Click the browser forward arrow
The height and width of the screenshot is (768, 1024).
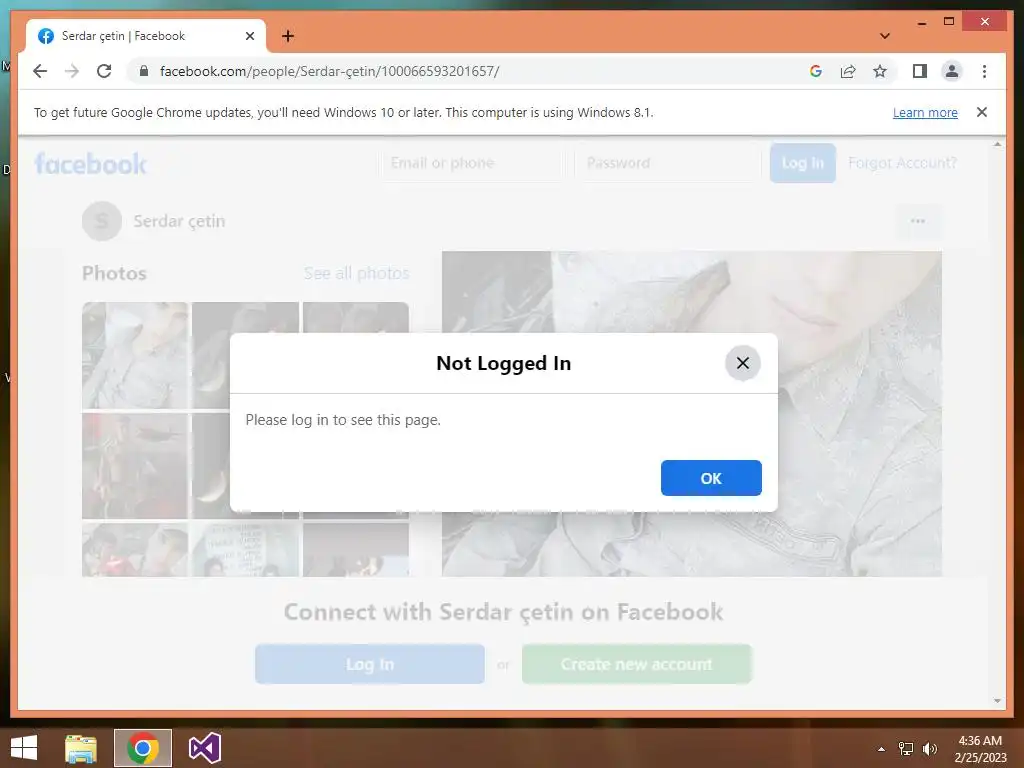pyautogui.click(x=72, y=71)
